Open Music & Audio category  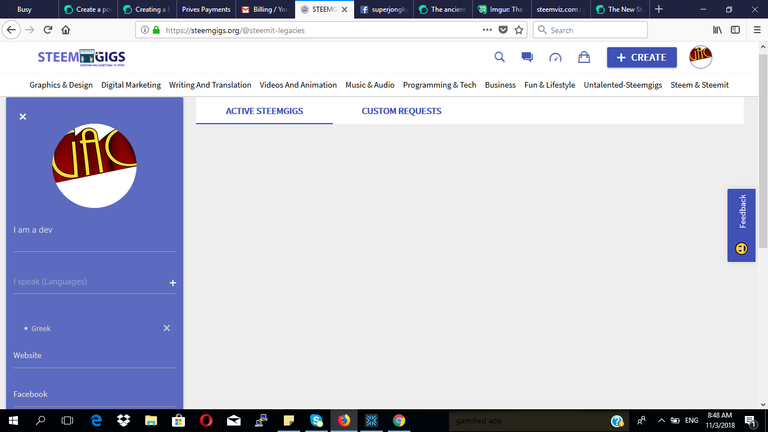(x=370, y=85)
